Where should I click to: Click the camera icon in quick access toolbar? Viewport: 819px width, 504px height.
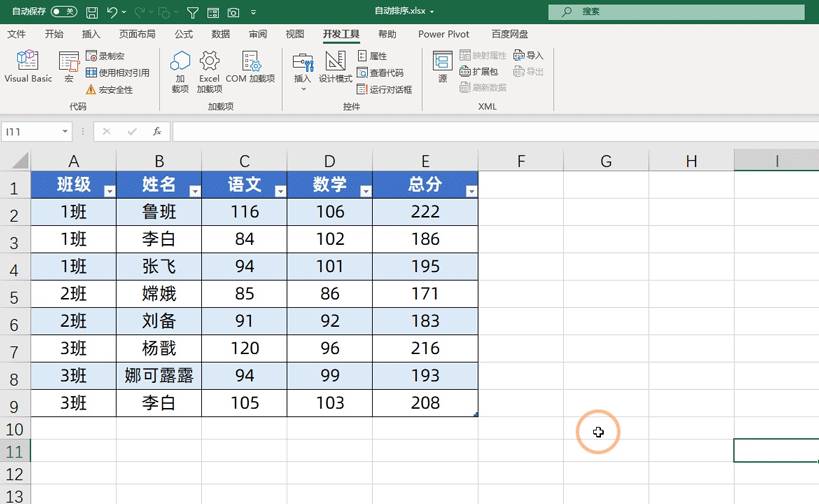233,12
